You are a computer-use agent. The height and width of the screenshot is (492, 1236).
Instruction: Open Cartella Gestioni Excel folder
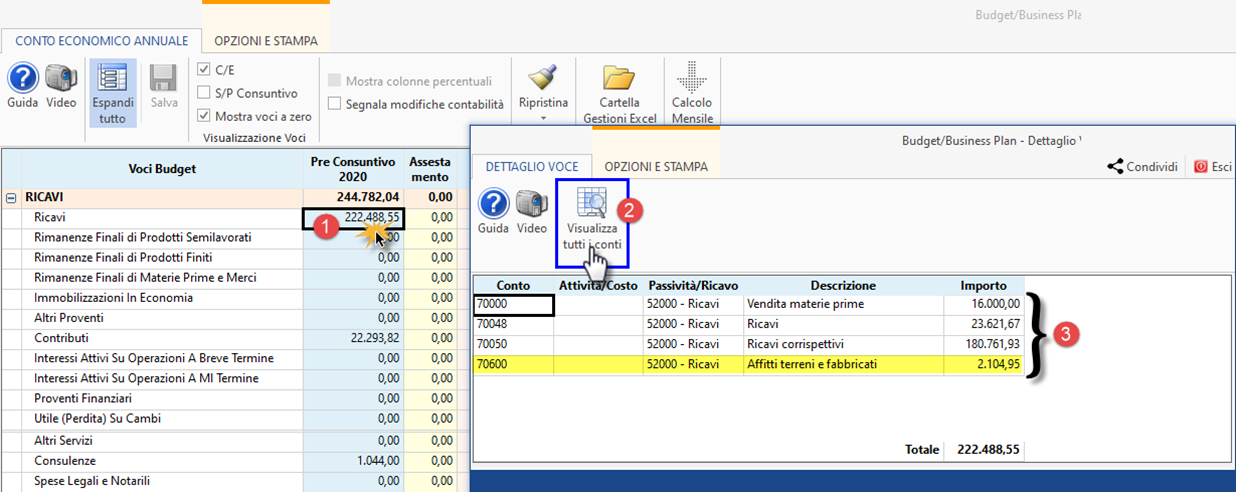click(x=619, y=79)
